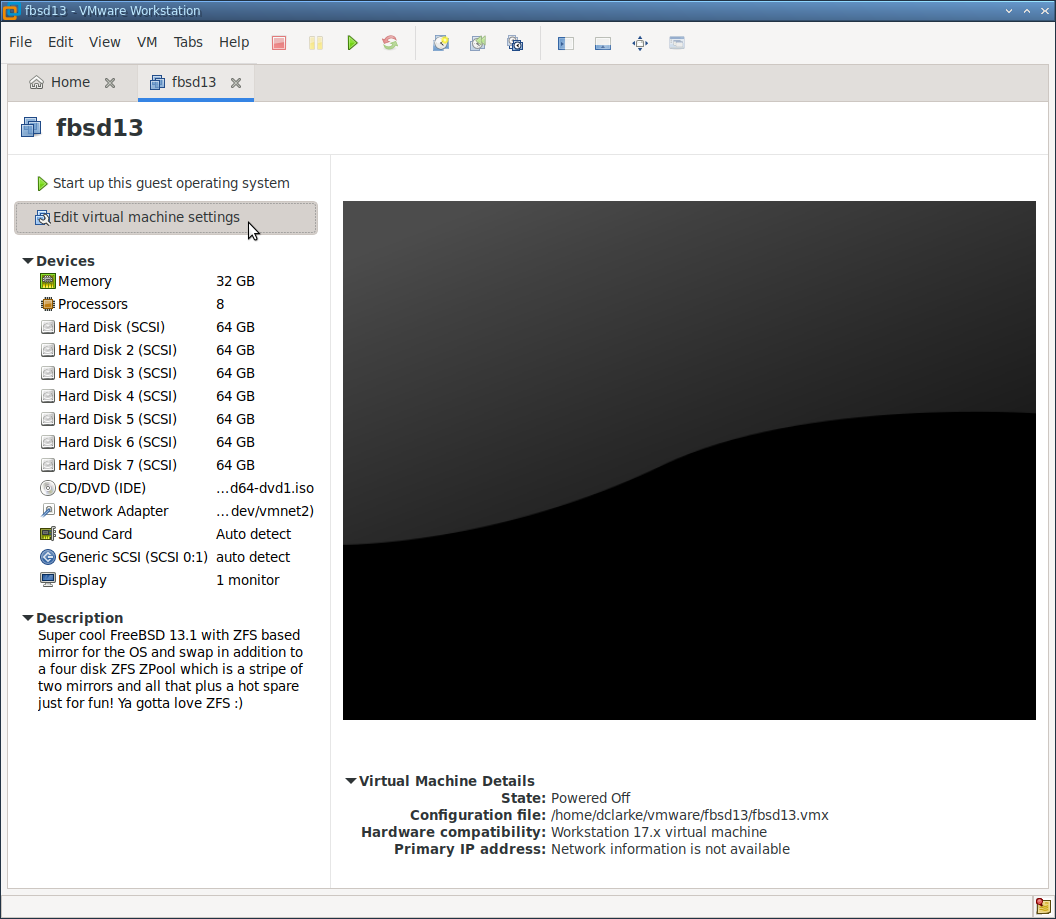Open the Tabs menu
Viewport: 1056px width, 919px height.
pos(188,42)
